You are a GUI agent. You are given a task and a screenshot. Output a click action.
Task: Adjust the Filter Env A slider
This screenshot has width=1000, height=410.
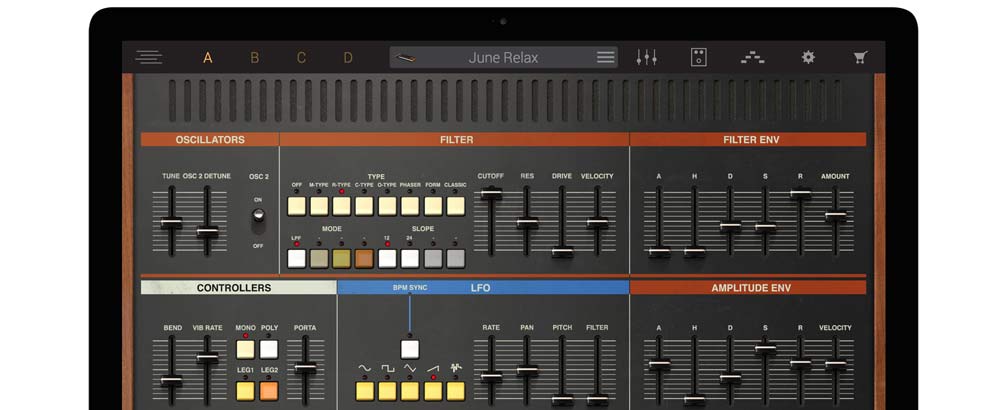point(659,252)
